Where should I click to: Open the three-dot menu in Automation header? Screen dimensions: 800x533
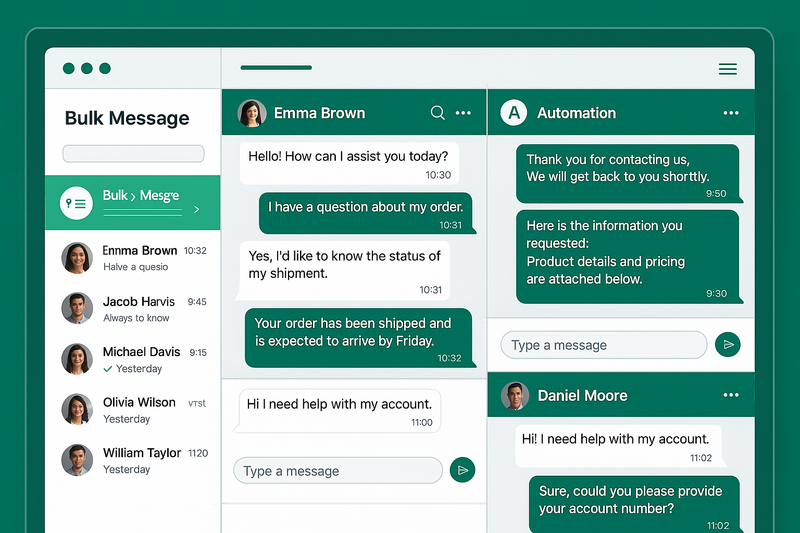tap(731, 113)
